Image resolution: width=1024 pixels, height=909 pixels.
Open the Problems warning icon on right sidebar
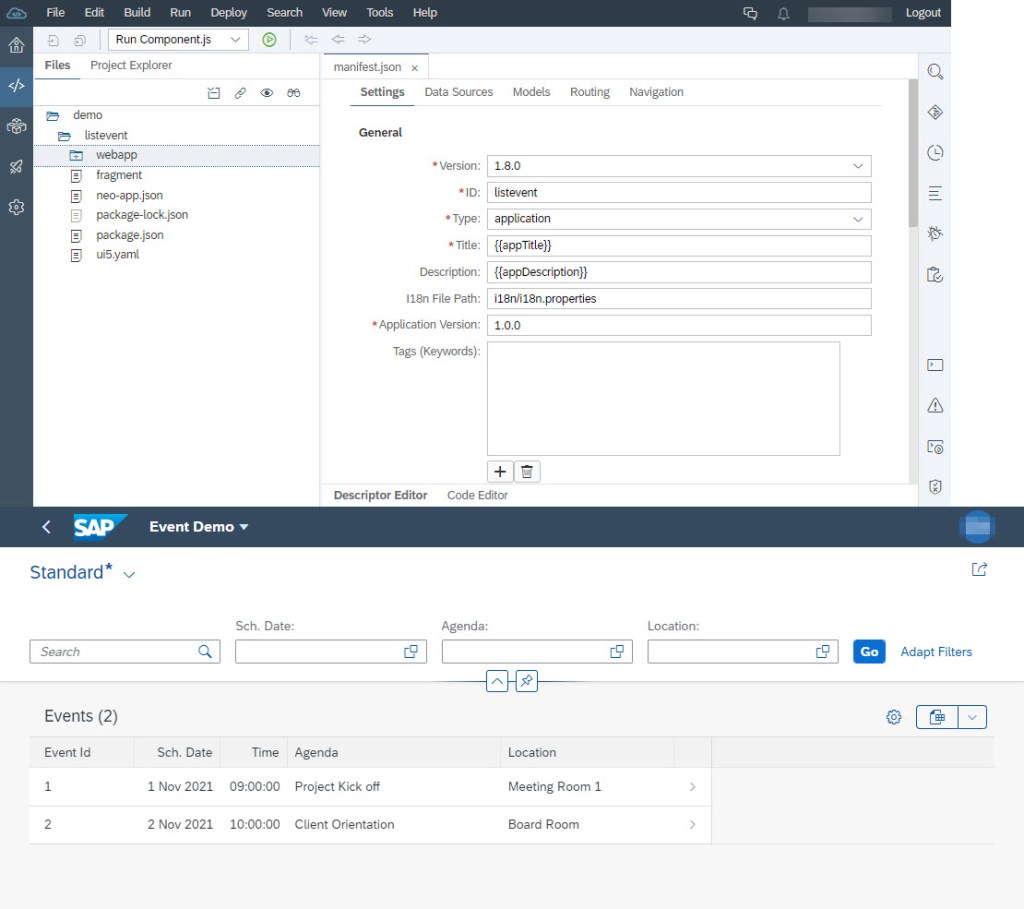(934, 406)
